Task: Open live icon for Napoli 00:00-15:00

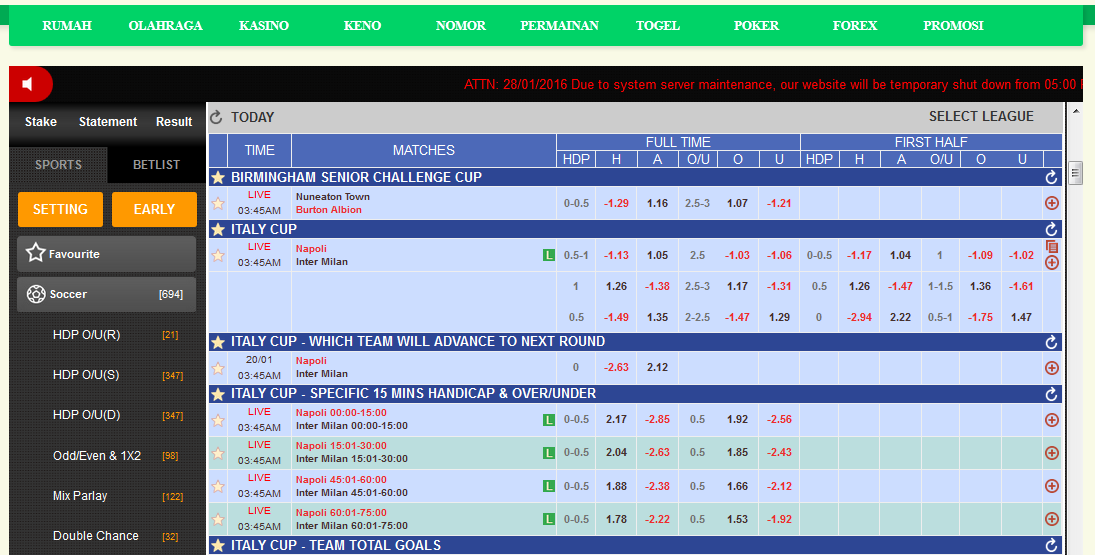Action: pos(549,420)
